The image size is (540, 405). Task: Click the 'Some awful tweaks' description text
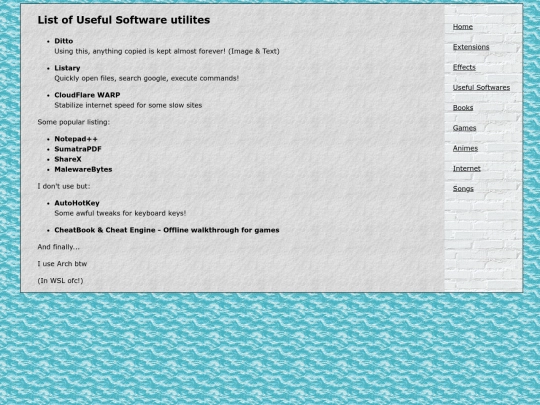click(120, 213)
